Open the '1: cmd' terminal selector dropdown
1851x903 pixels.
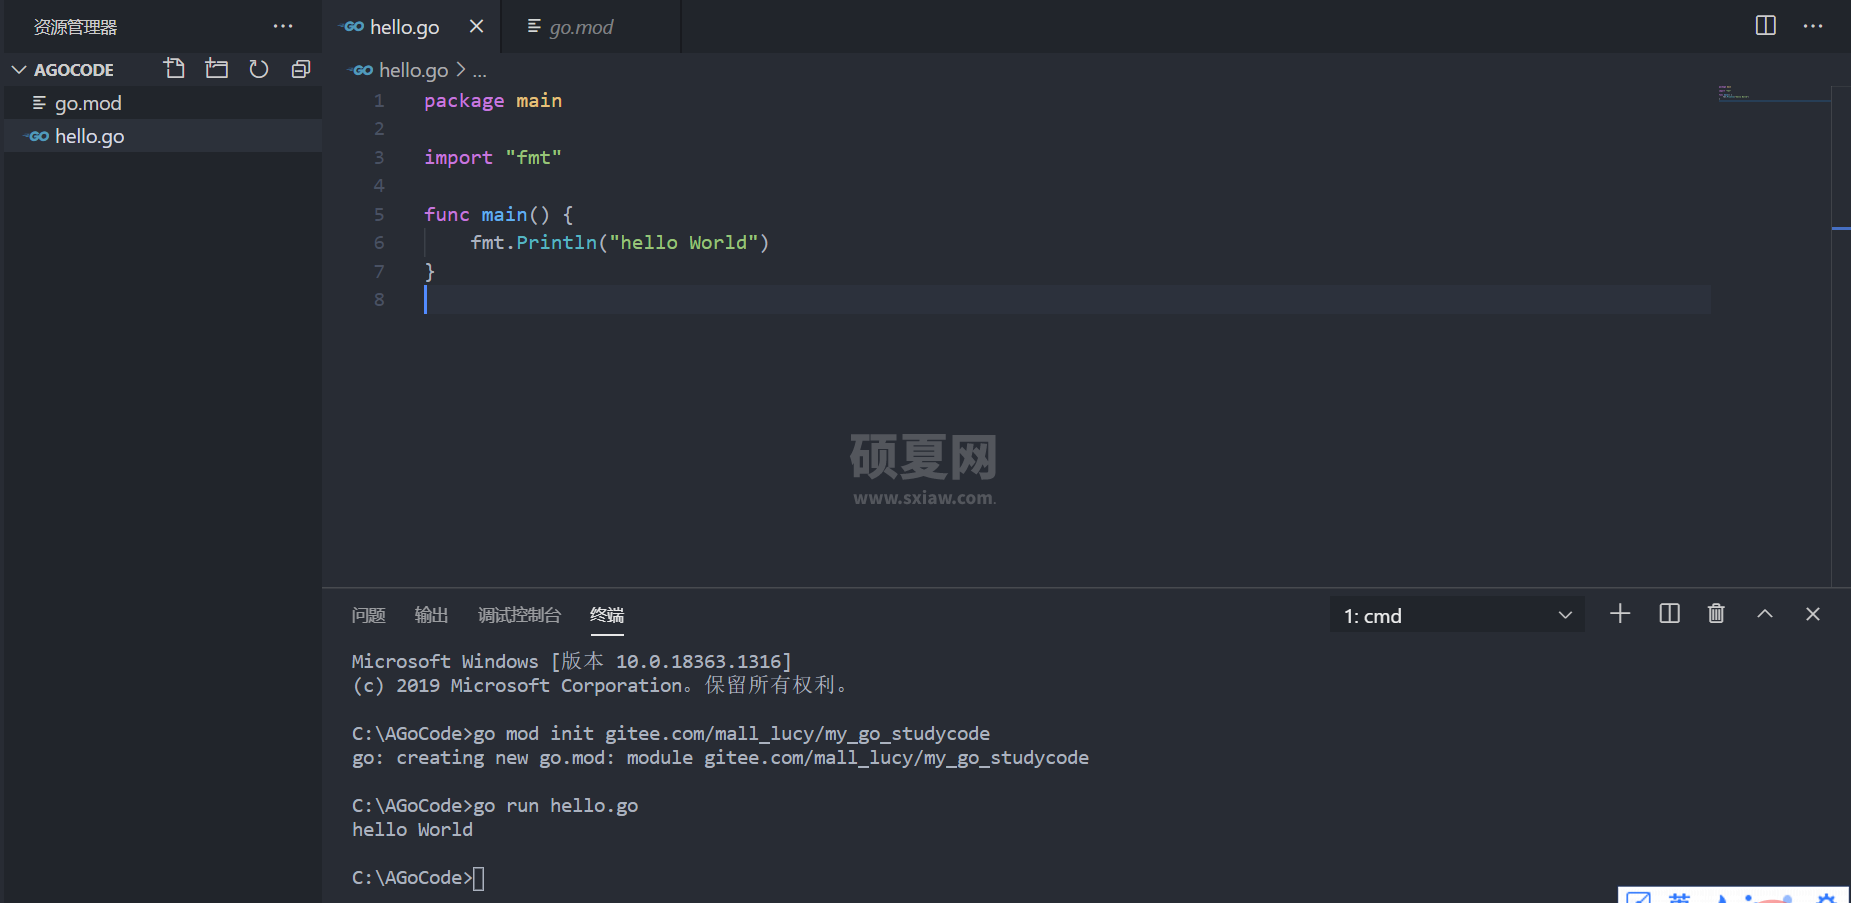(1457, 615)
